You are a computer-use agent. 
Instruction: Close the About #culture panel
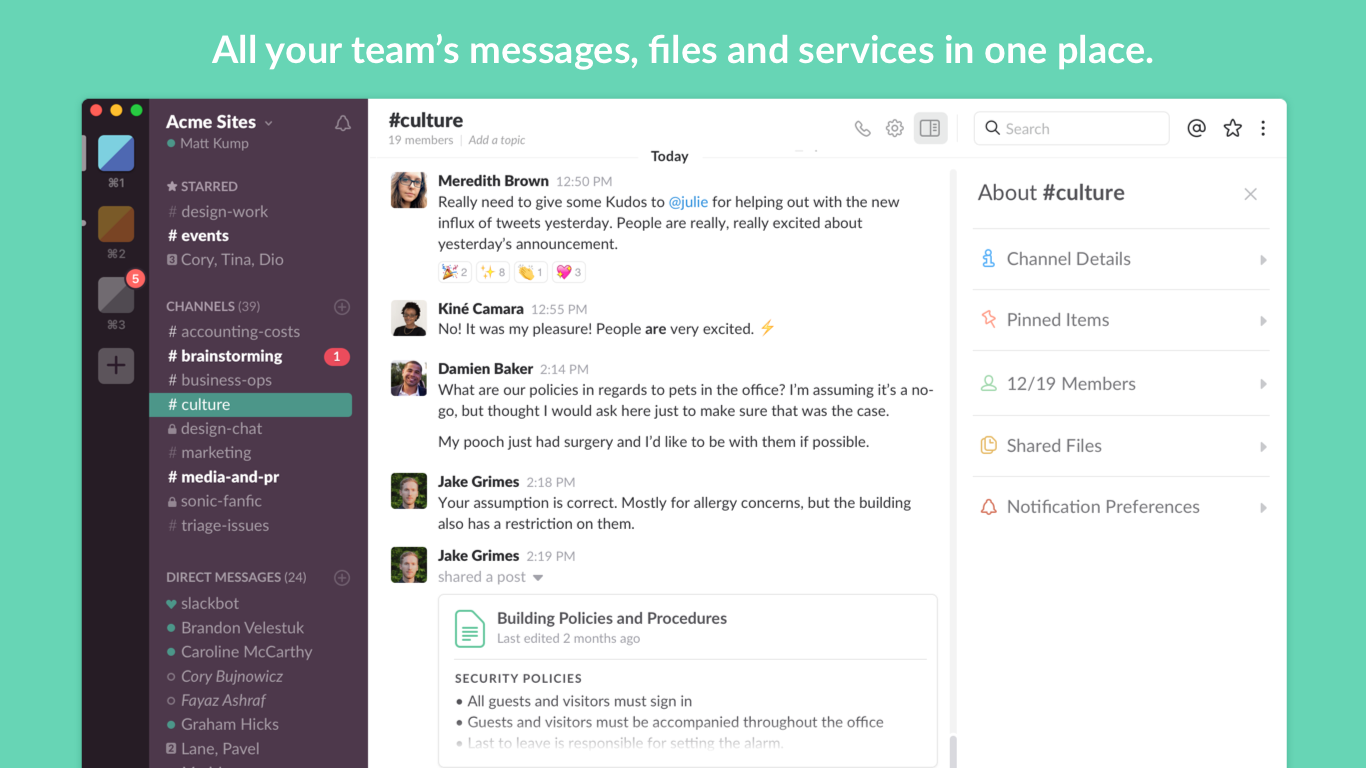coord(1250,194)
